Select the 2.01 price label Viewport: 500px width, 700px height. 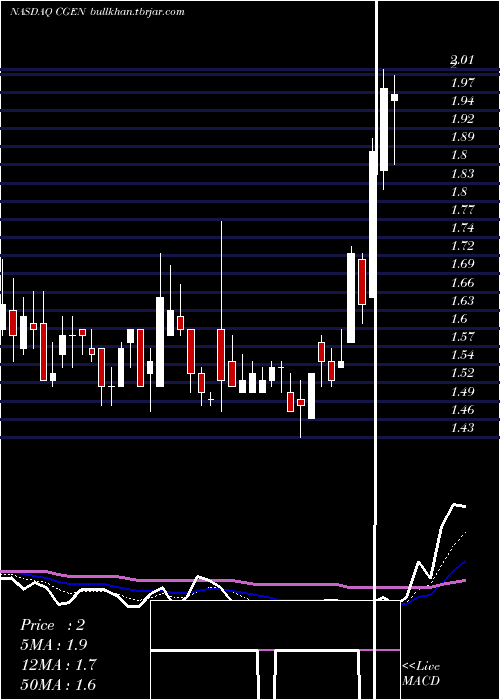462,60
